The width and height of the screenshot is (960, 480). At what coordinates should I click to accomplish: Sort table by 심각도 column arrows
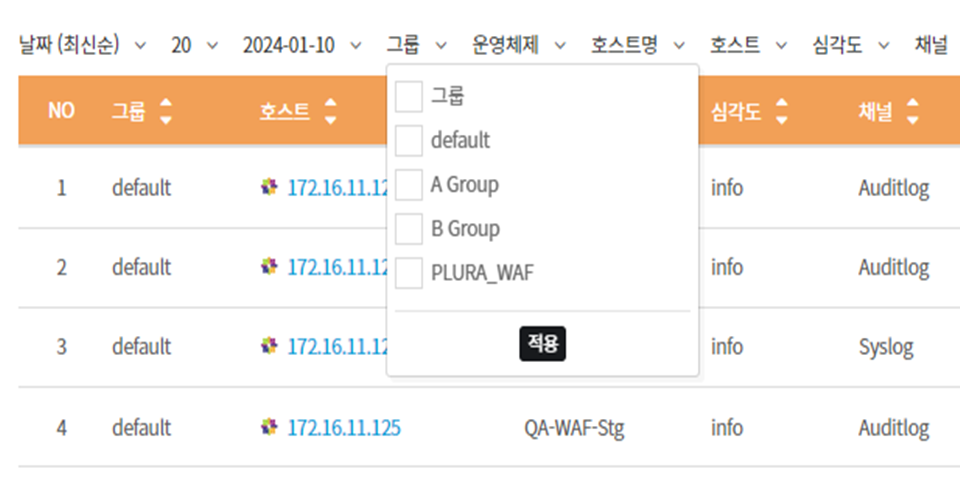(x=782, y=111)
